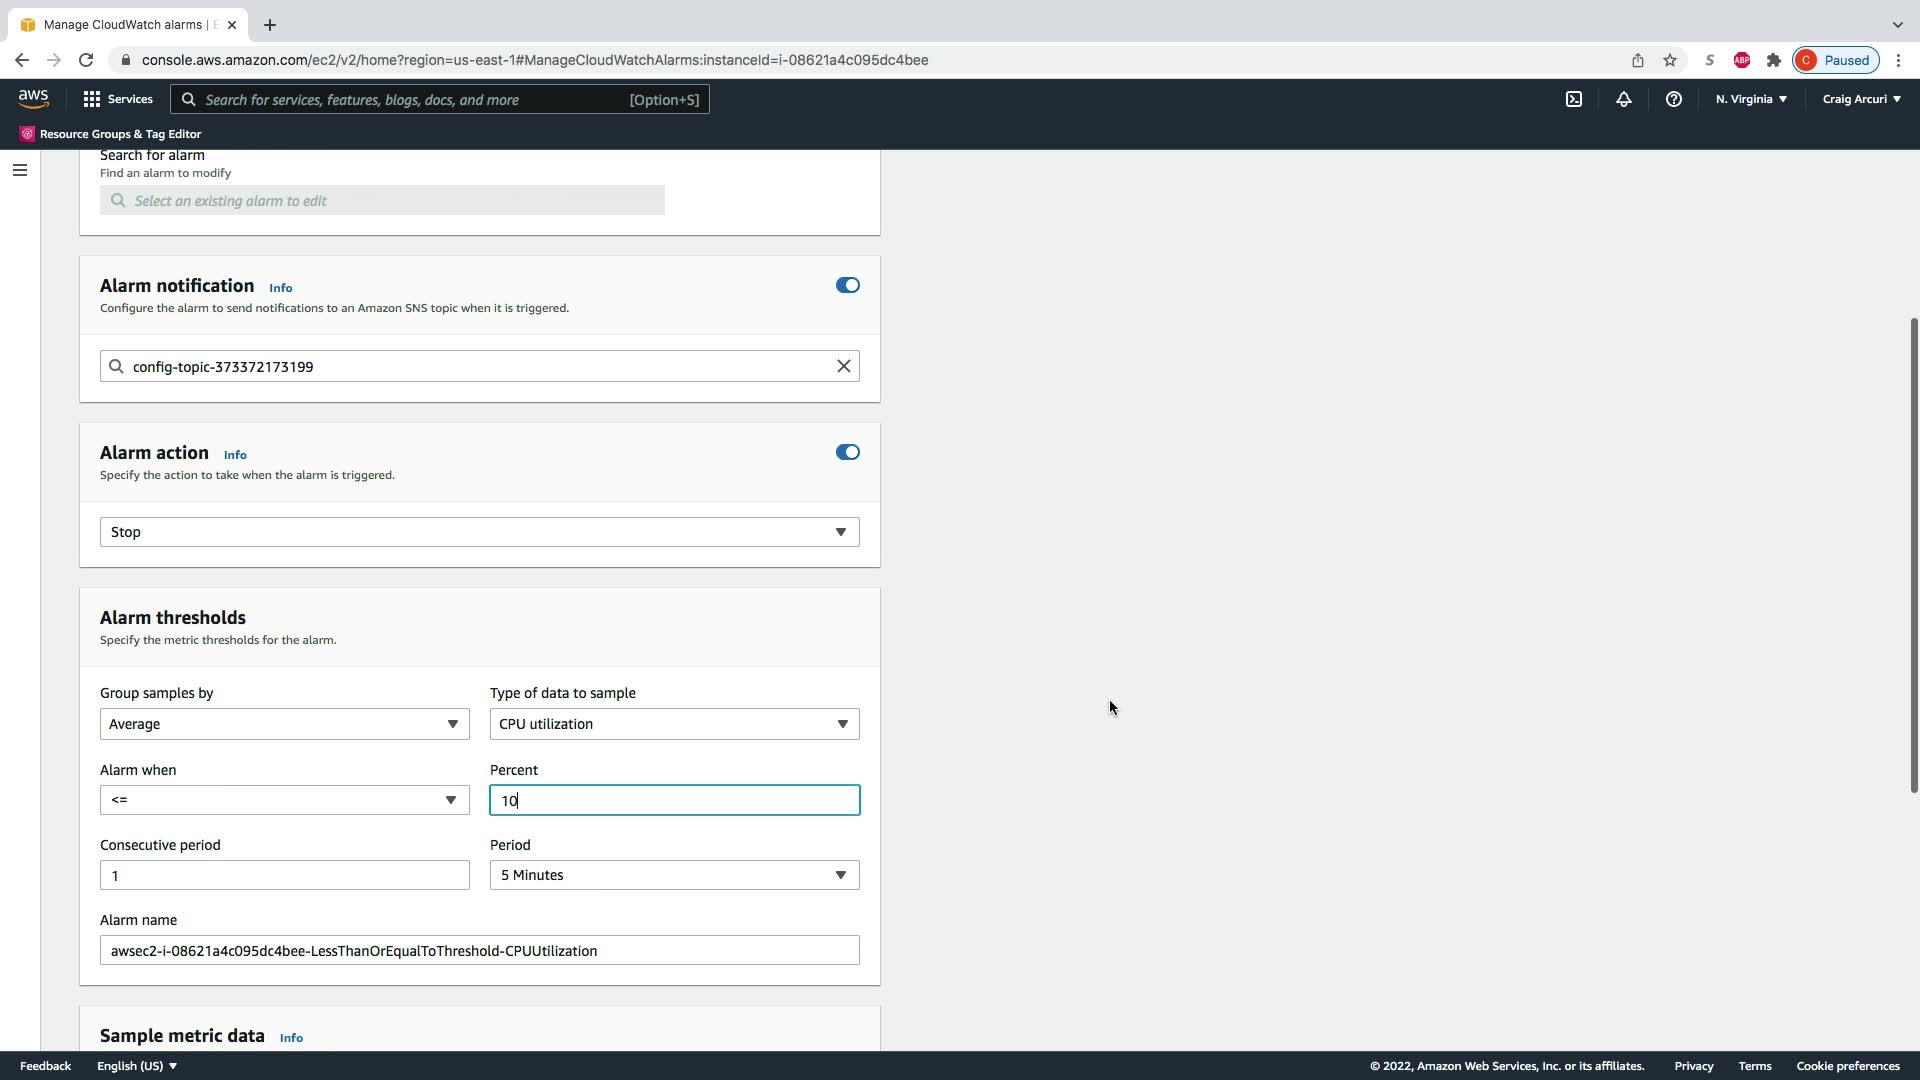Bookmark this page with the star icon
The height and width of the screenshot is (1080, 1920).
pos(1670,60)
